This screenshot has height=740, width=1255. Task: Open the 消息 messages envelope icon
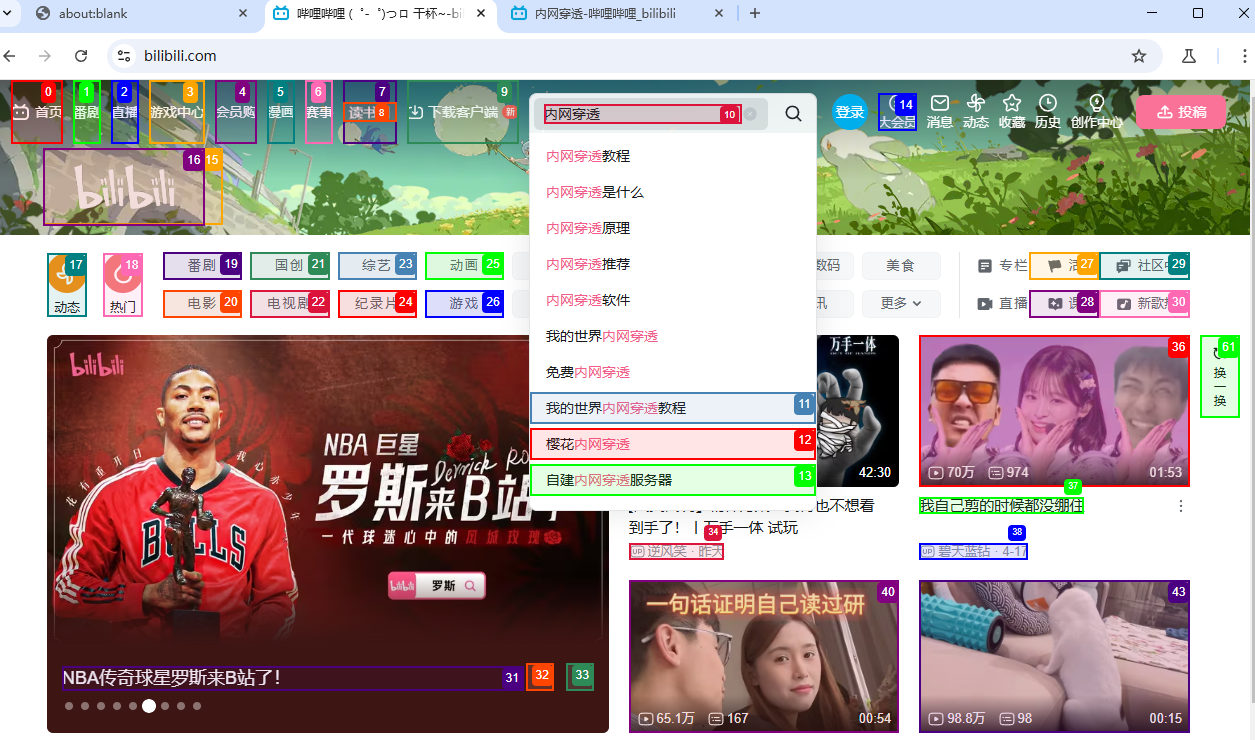[939, 110]
